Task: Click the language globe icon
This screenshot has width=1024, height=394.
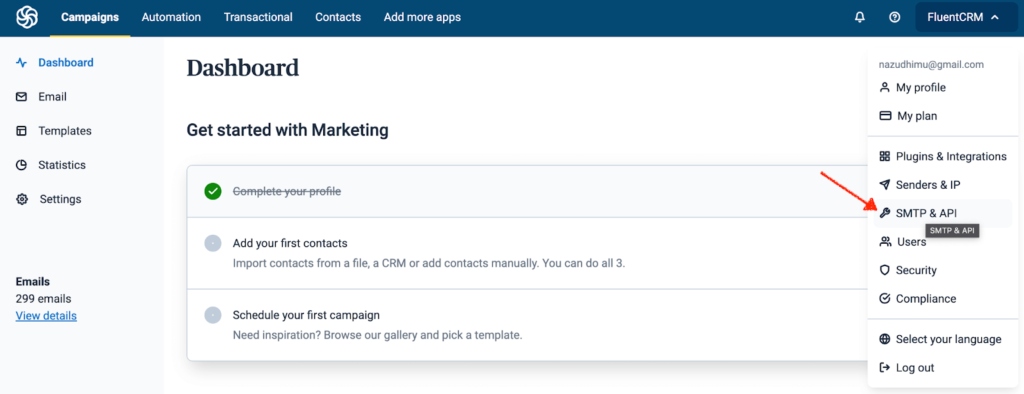Action: point(885,339)
